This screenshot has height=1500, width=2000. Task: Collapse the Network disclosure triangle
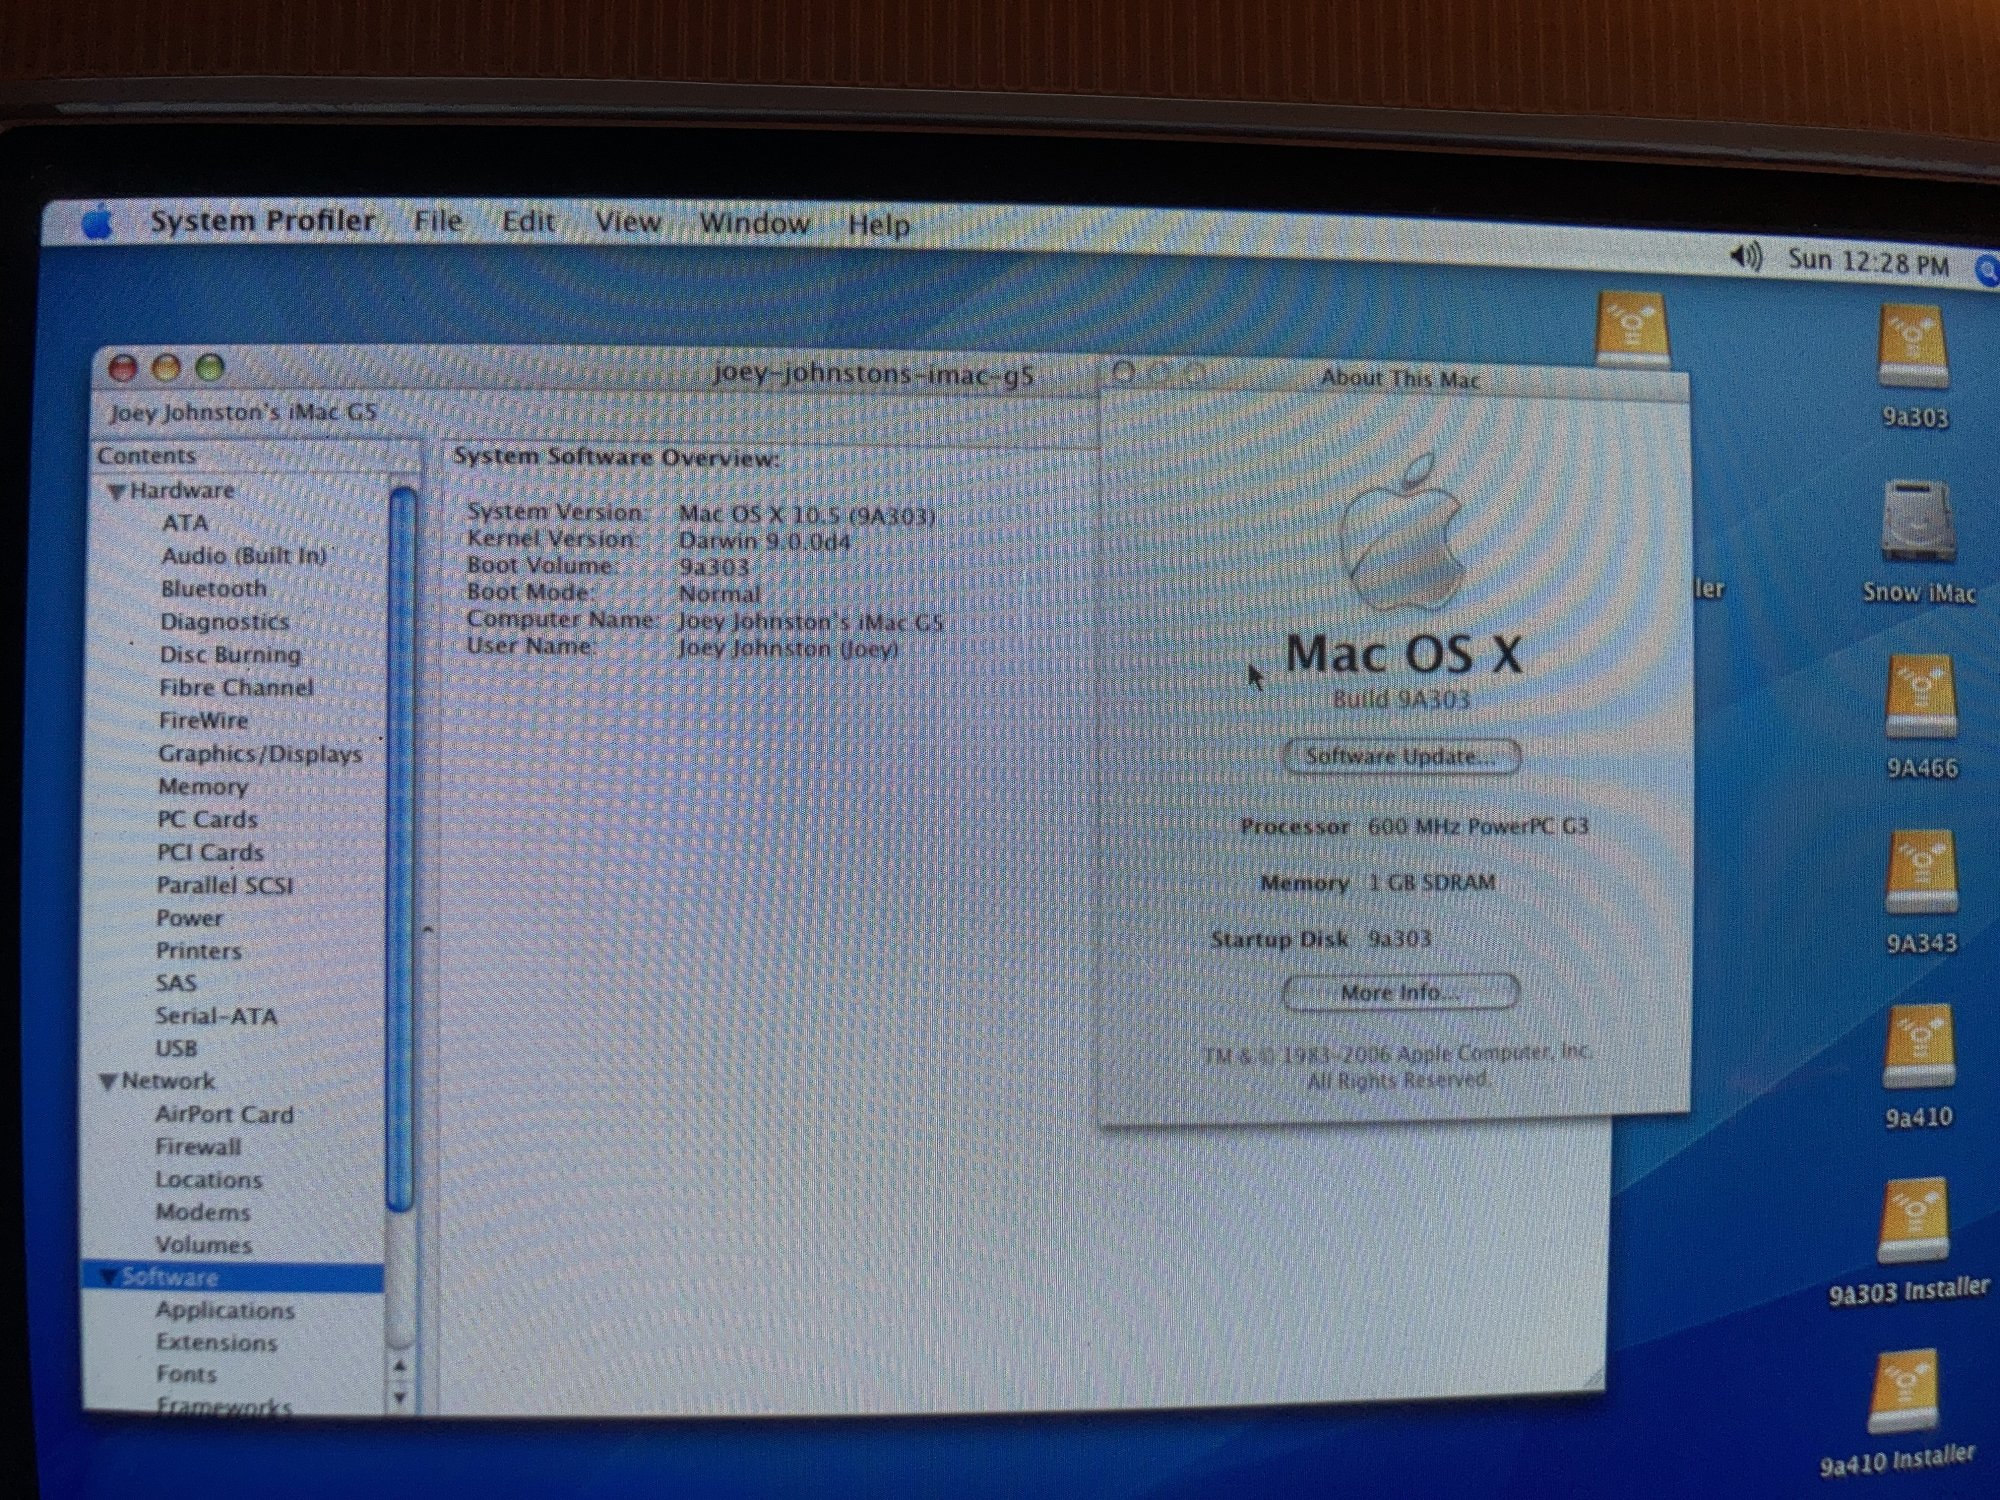[108, 1082]
